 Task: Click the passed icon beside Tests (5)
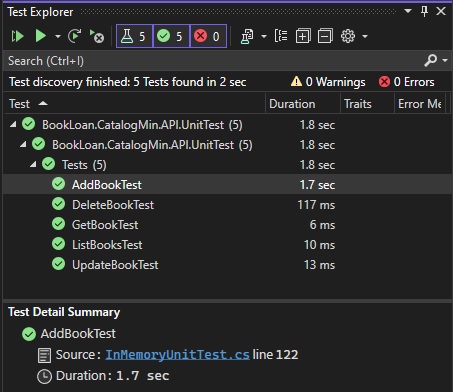coord(49,164)
